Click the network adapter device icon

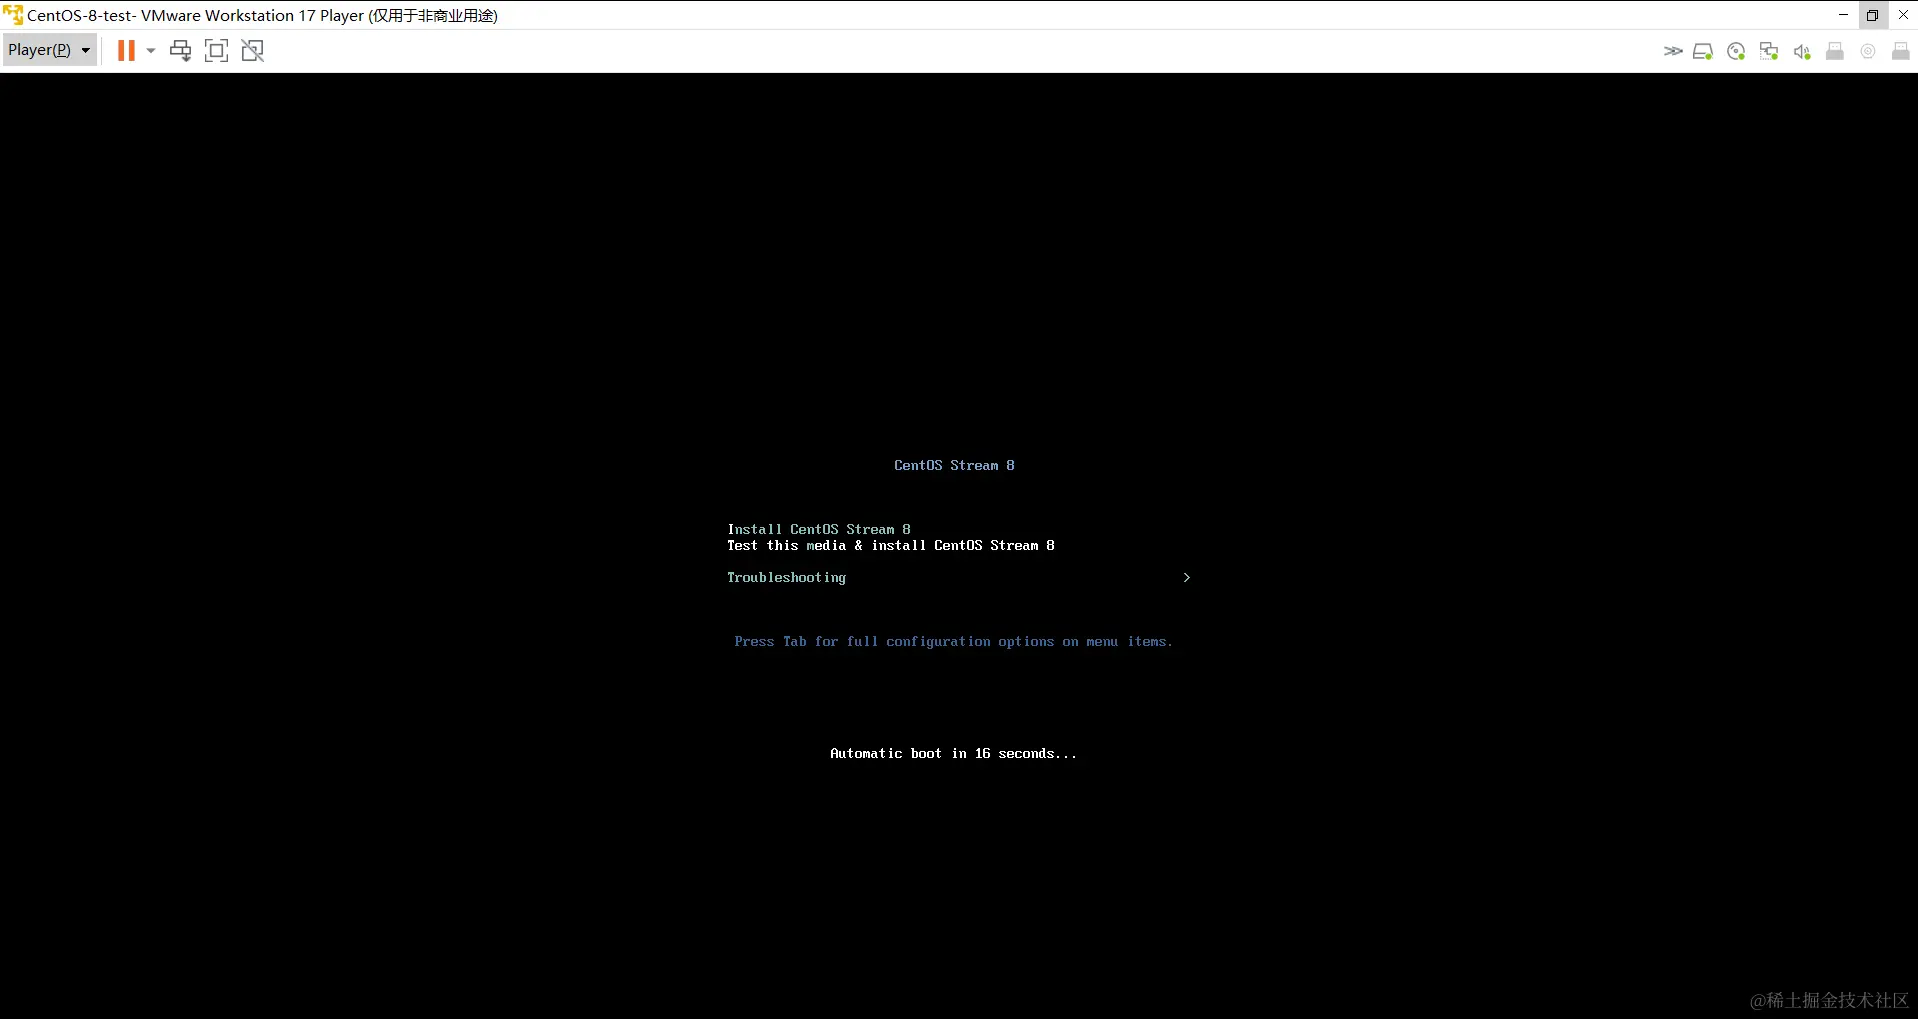click(x=1769, y=51)
